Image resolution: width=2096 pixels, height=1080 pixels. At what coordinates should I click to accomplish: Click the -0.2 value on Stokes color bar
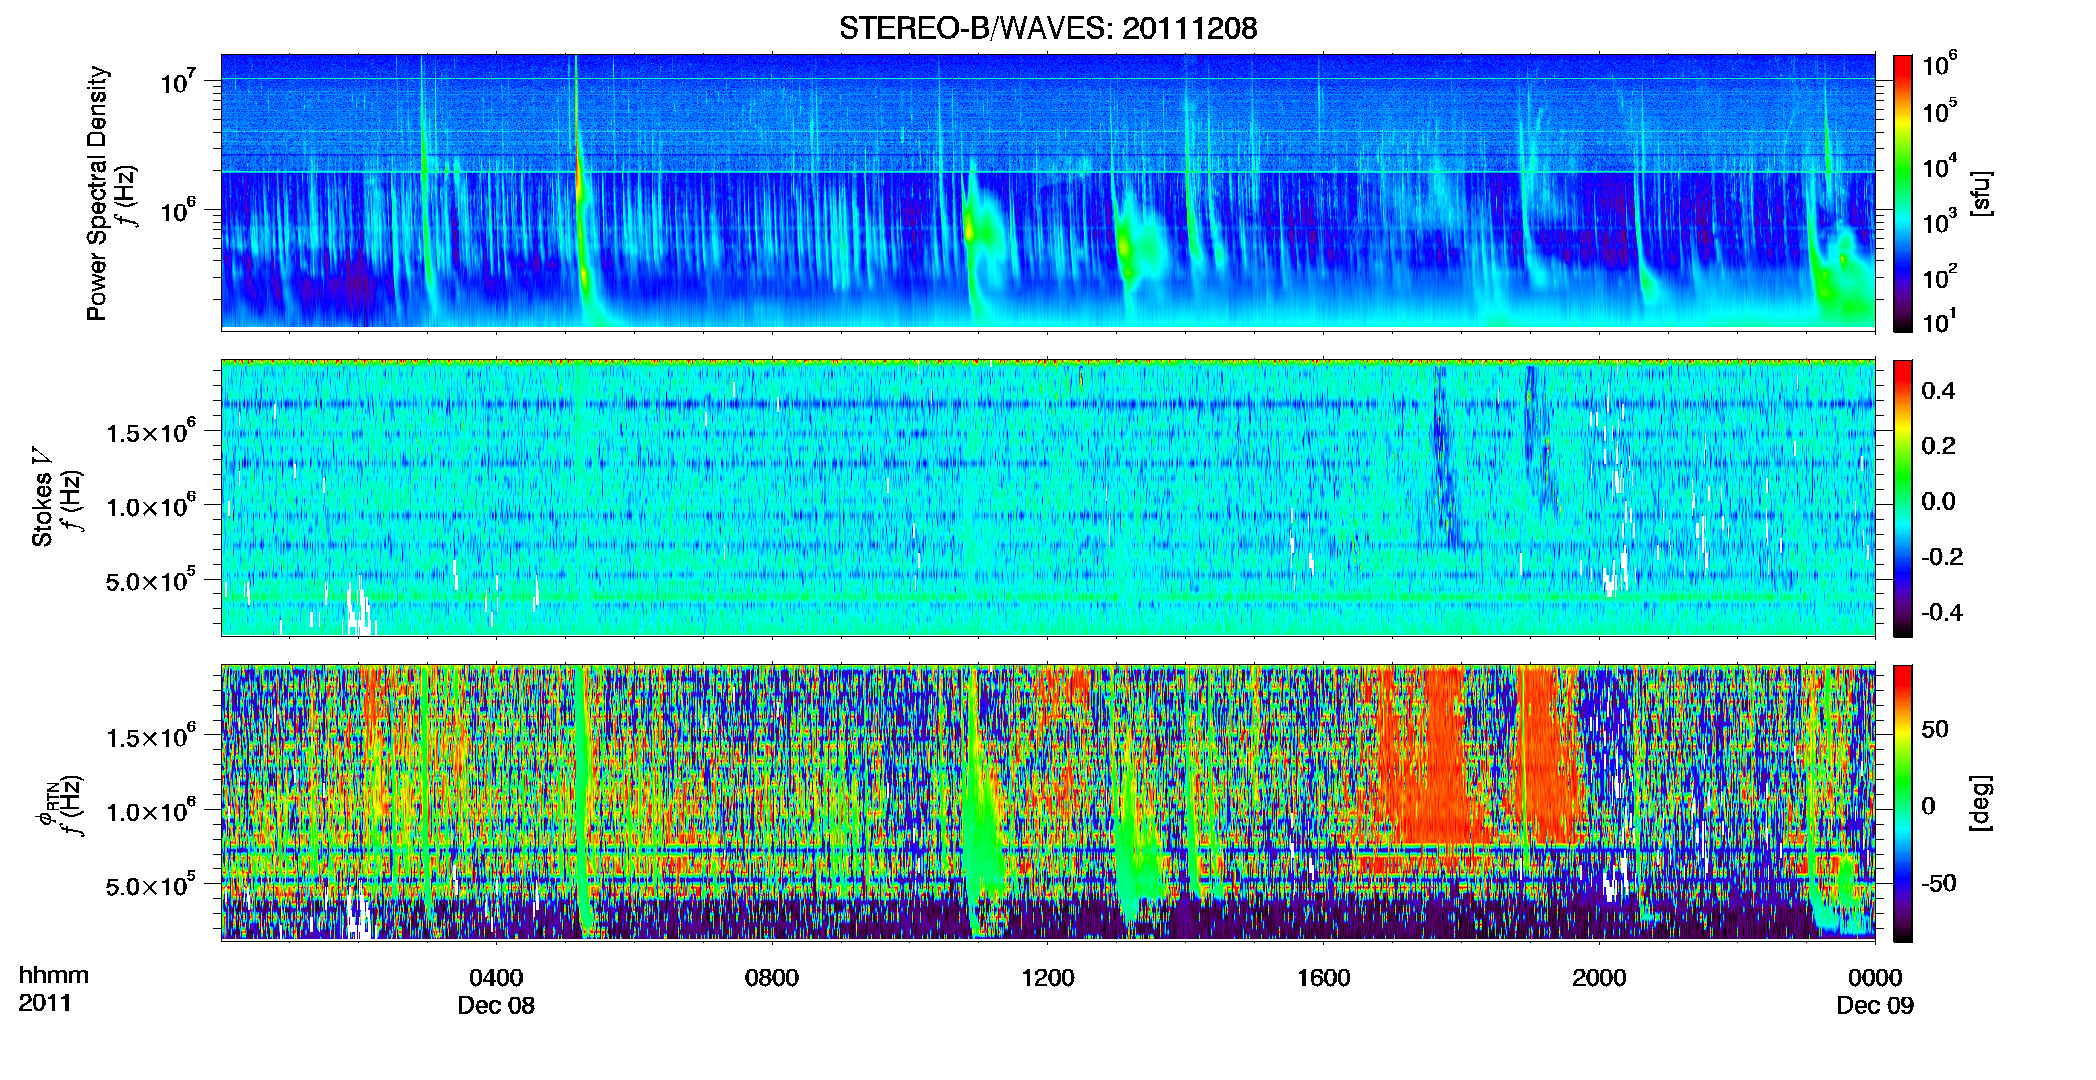tap(1942, 557)
